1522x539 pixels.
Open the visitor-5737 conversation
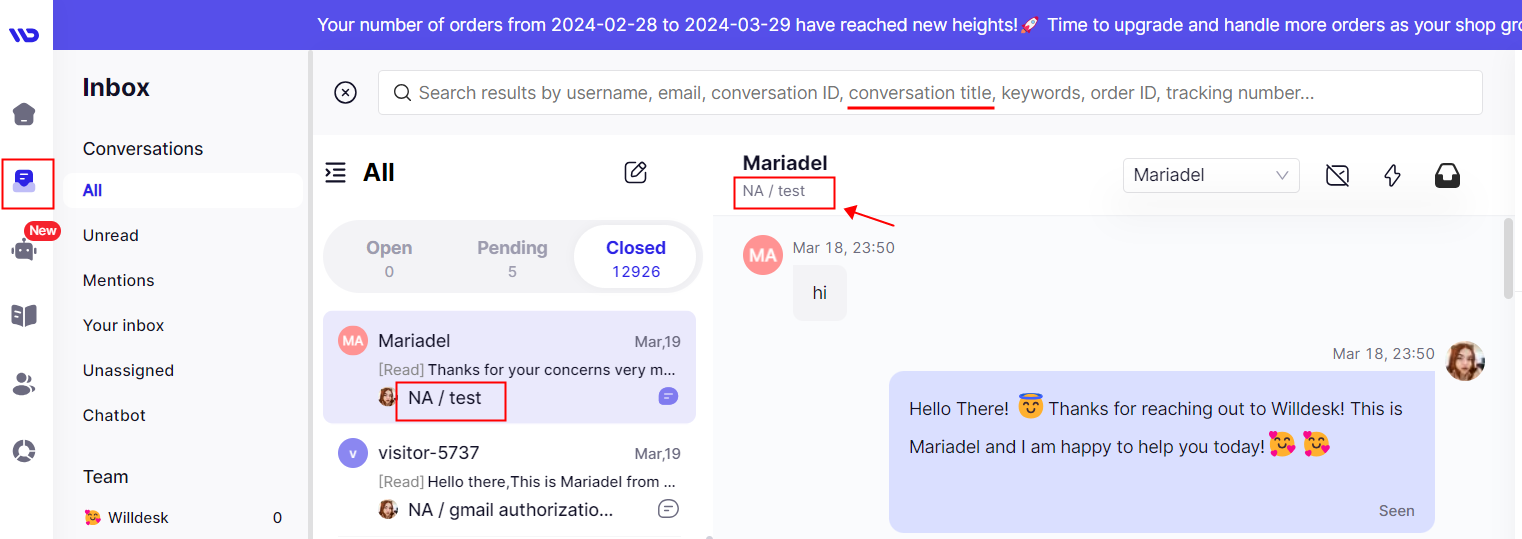(510, 481)
